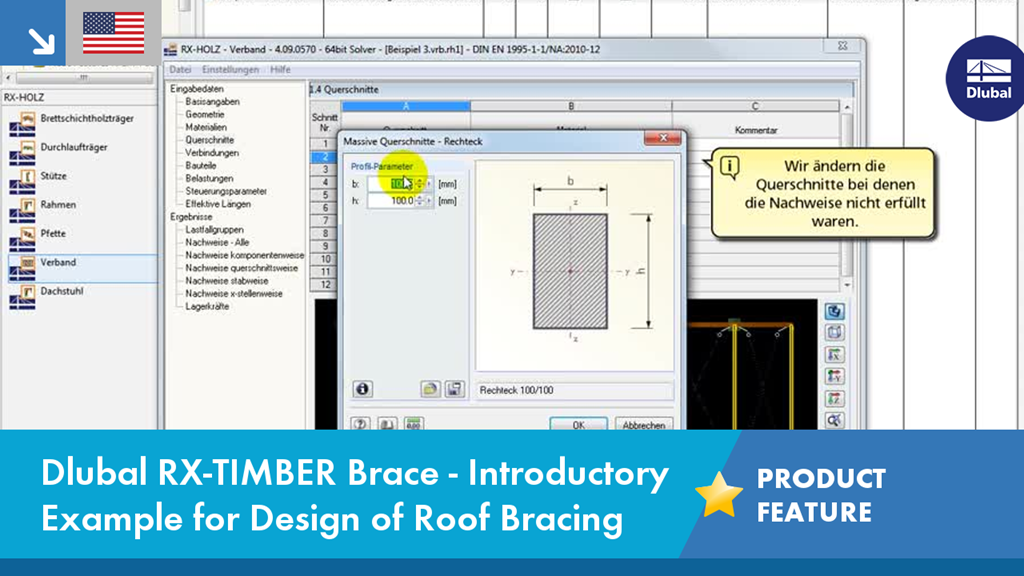Screen dimensions: 1024x576
Task: Open the arrow menu beside h value
Action: click(429, 201)
